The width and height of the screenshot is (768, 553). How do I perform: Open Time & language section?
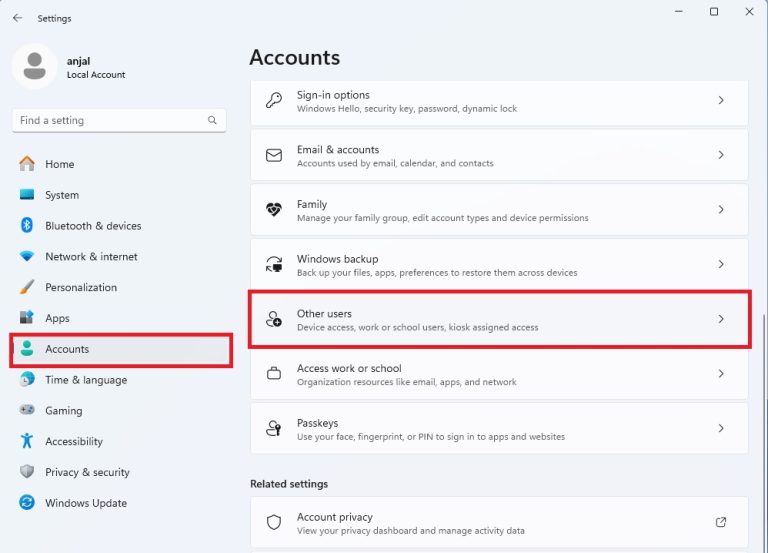(85, 380)
